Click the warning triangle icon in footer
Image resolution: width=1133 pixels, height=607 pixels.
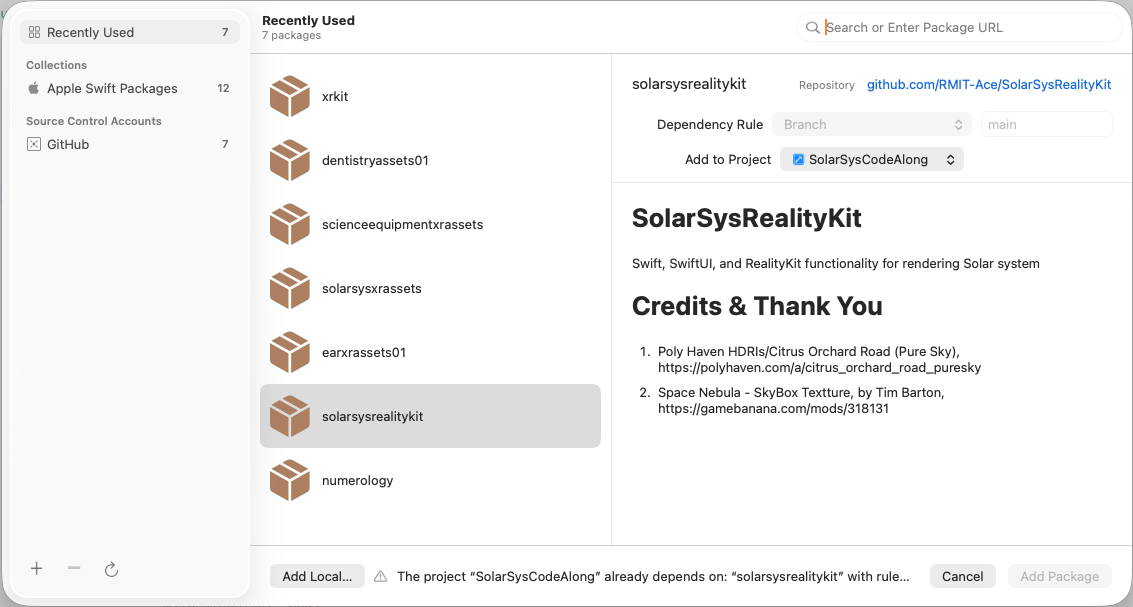click(381, 577)
